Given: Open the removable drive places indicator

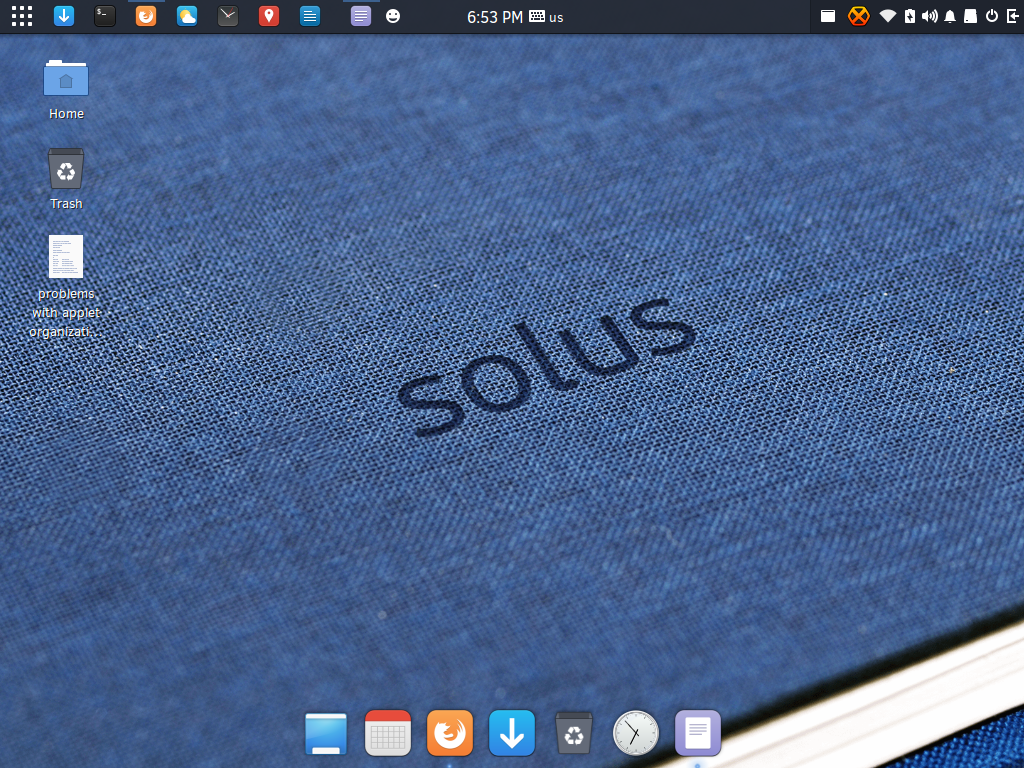Looking at the screenshot, I should coord(970,16).
